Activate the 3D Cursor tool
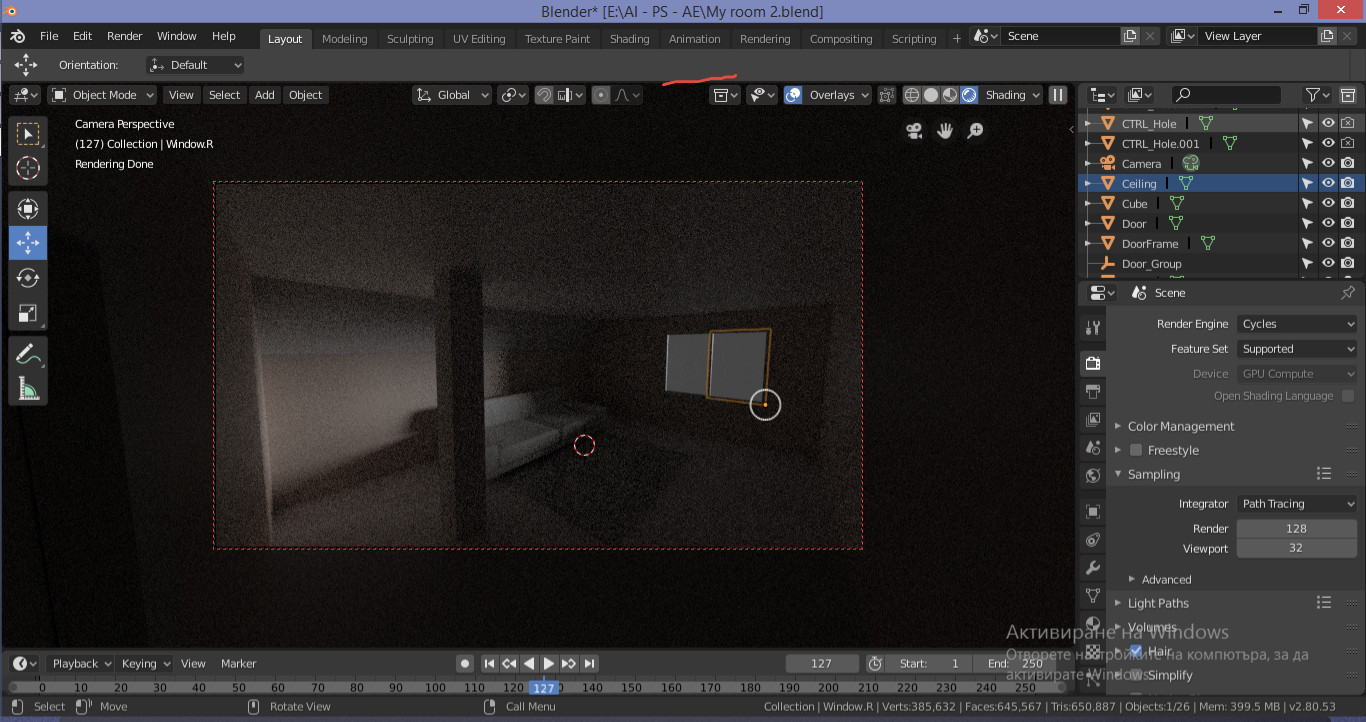The width and height of the screenshot is (1366, 722). click(x=28, y=168)
